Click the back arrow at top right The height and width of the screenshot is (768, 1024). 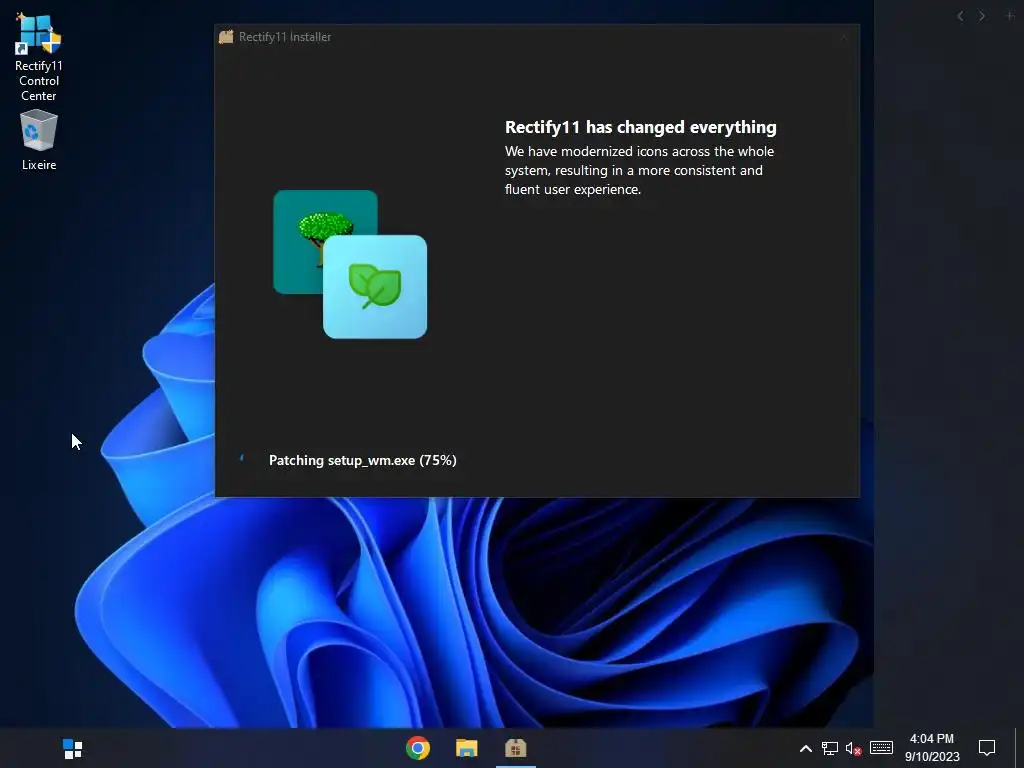click(960, 16)
